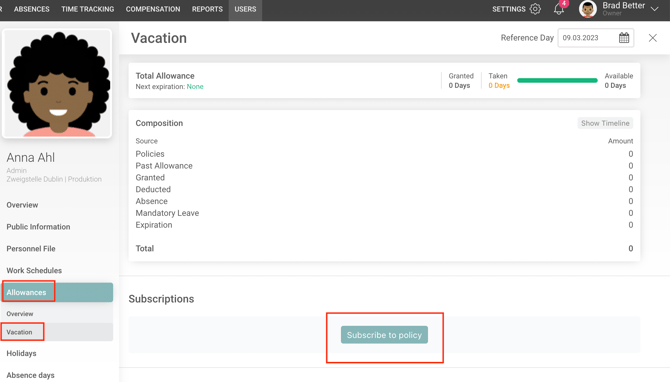Open the Compensation menu
Image resolution: width=670 pixels, height=382 pixels.
point(153,9)
